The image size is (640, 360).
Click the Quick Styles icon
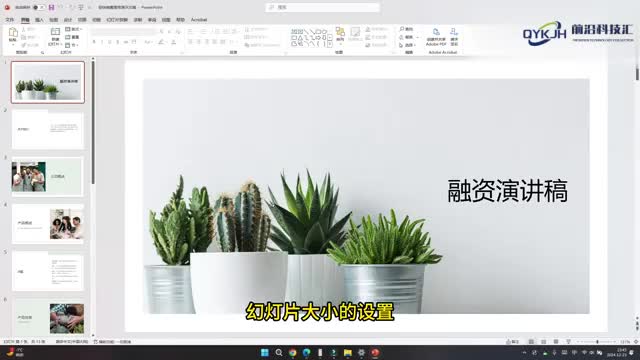(x=355, y=33)
